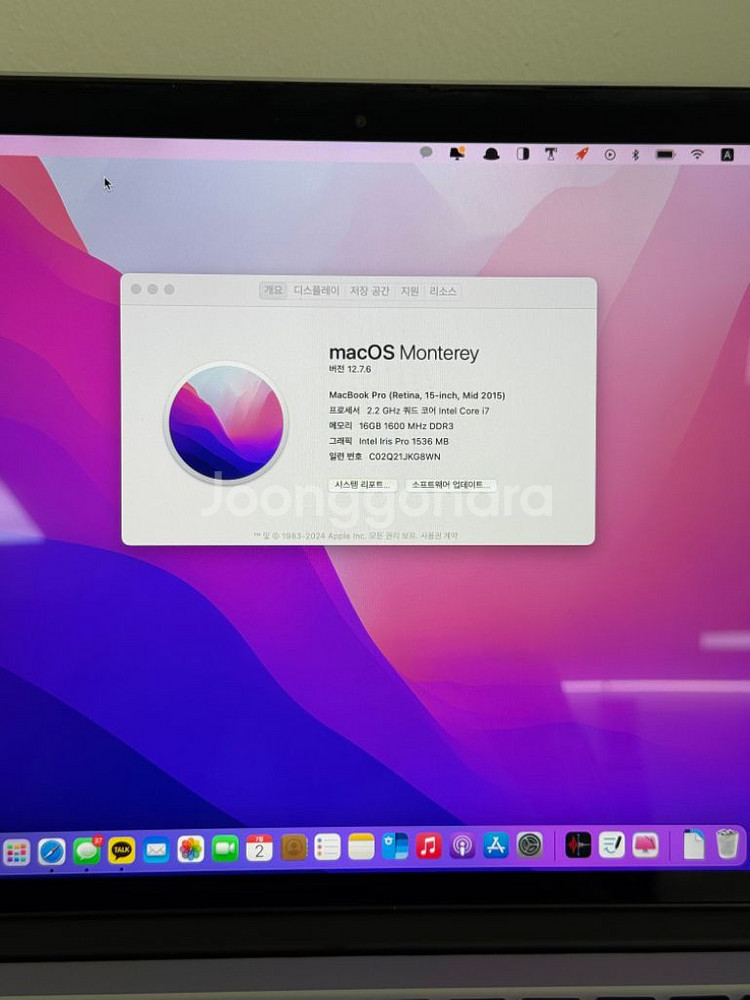Open the Wi-Fi menu
The image size is (750, 1000).
tap(697, 154)
